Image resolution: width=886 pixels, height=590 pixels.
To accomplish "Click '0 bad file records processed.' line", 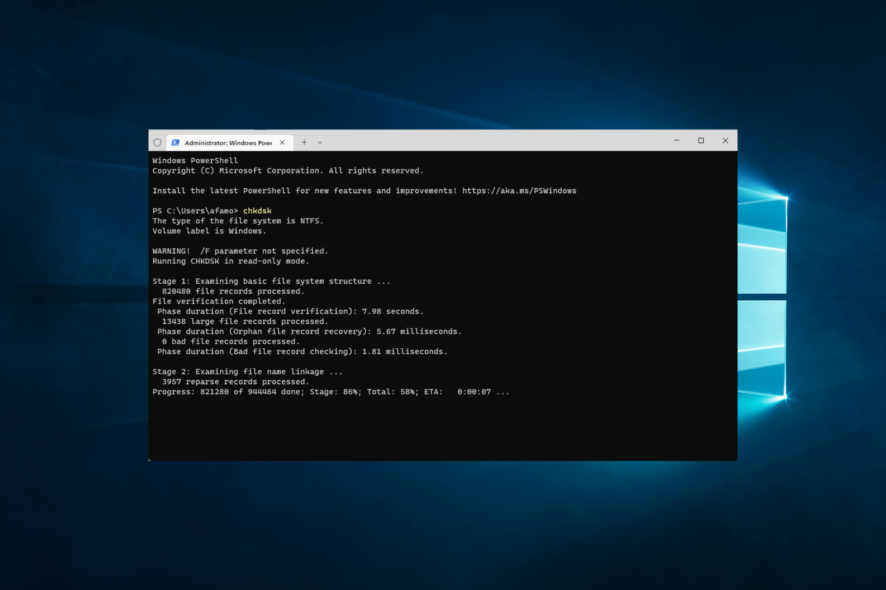I will coord(231,341).
